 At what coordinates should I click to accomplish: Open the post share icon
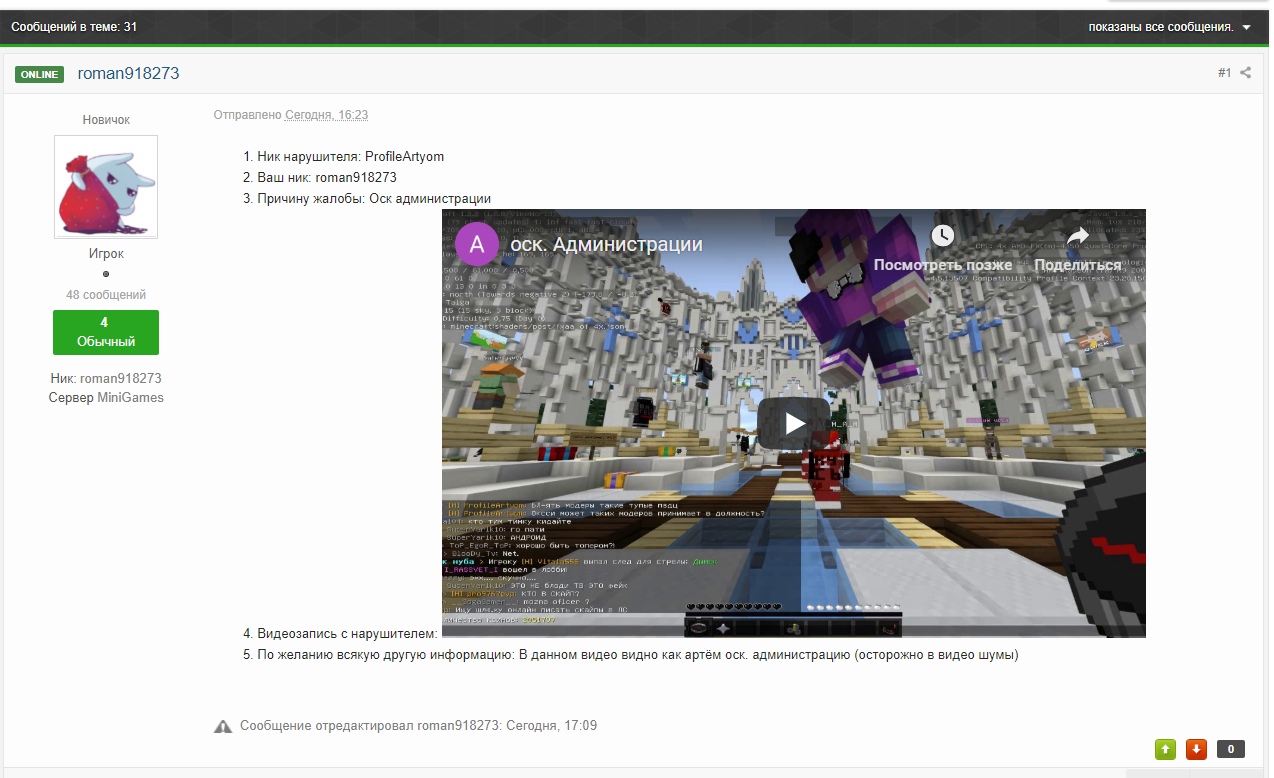pyautogui.click(x=1245, y=73)
